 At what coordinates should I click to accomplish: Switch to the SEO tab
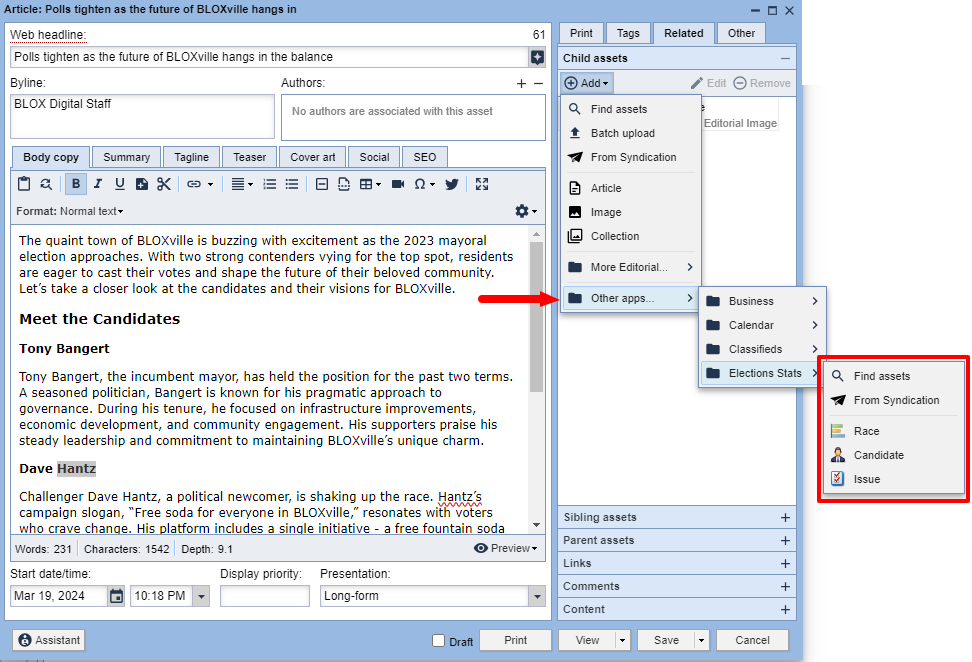tap(425, 157)
